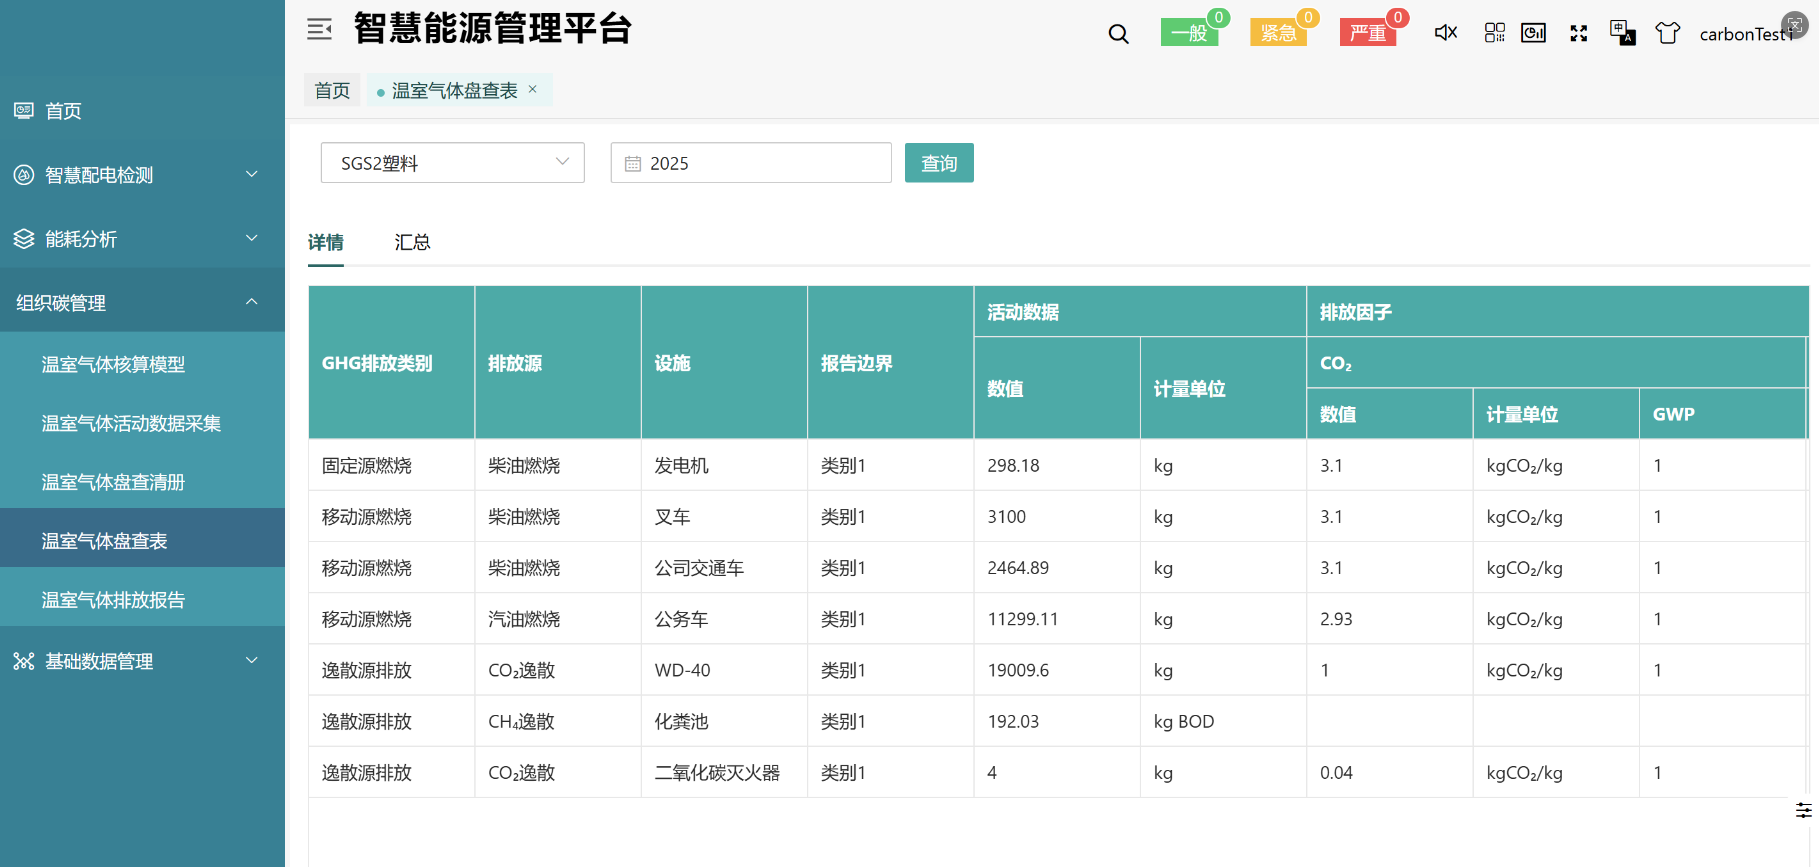This screenshot has width=1819, height=867.
Task: Click the kg BOD unit cell
Action: (x=1223, y=721)
